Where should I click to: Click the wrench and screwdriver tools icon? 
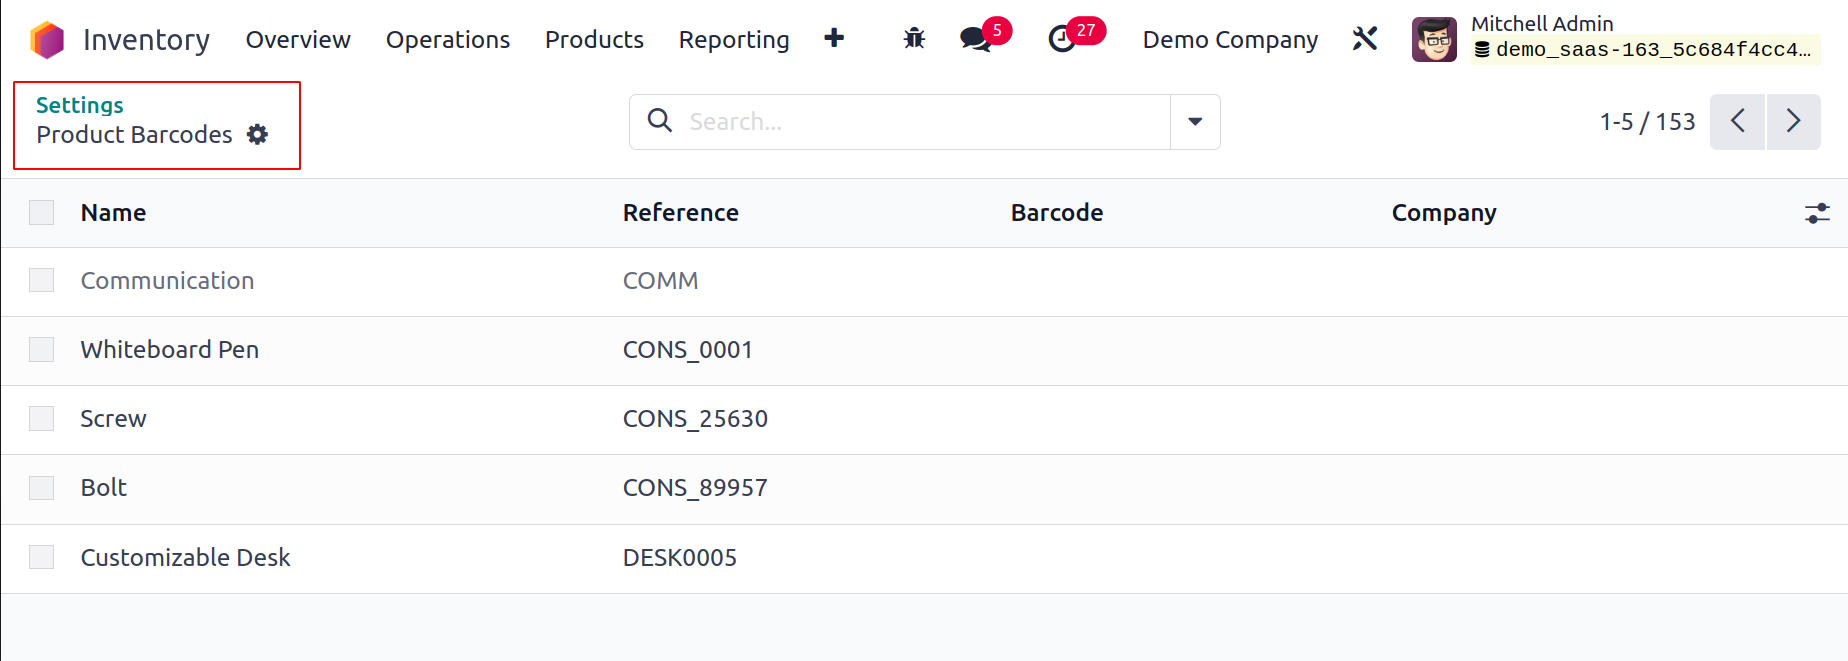coord(1365,39)
